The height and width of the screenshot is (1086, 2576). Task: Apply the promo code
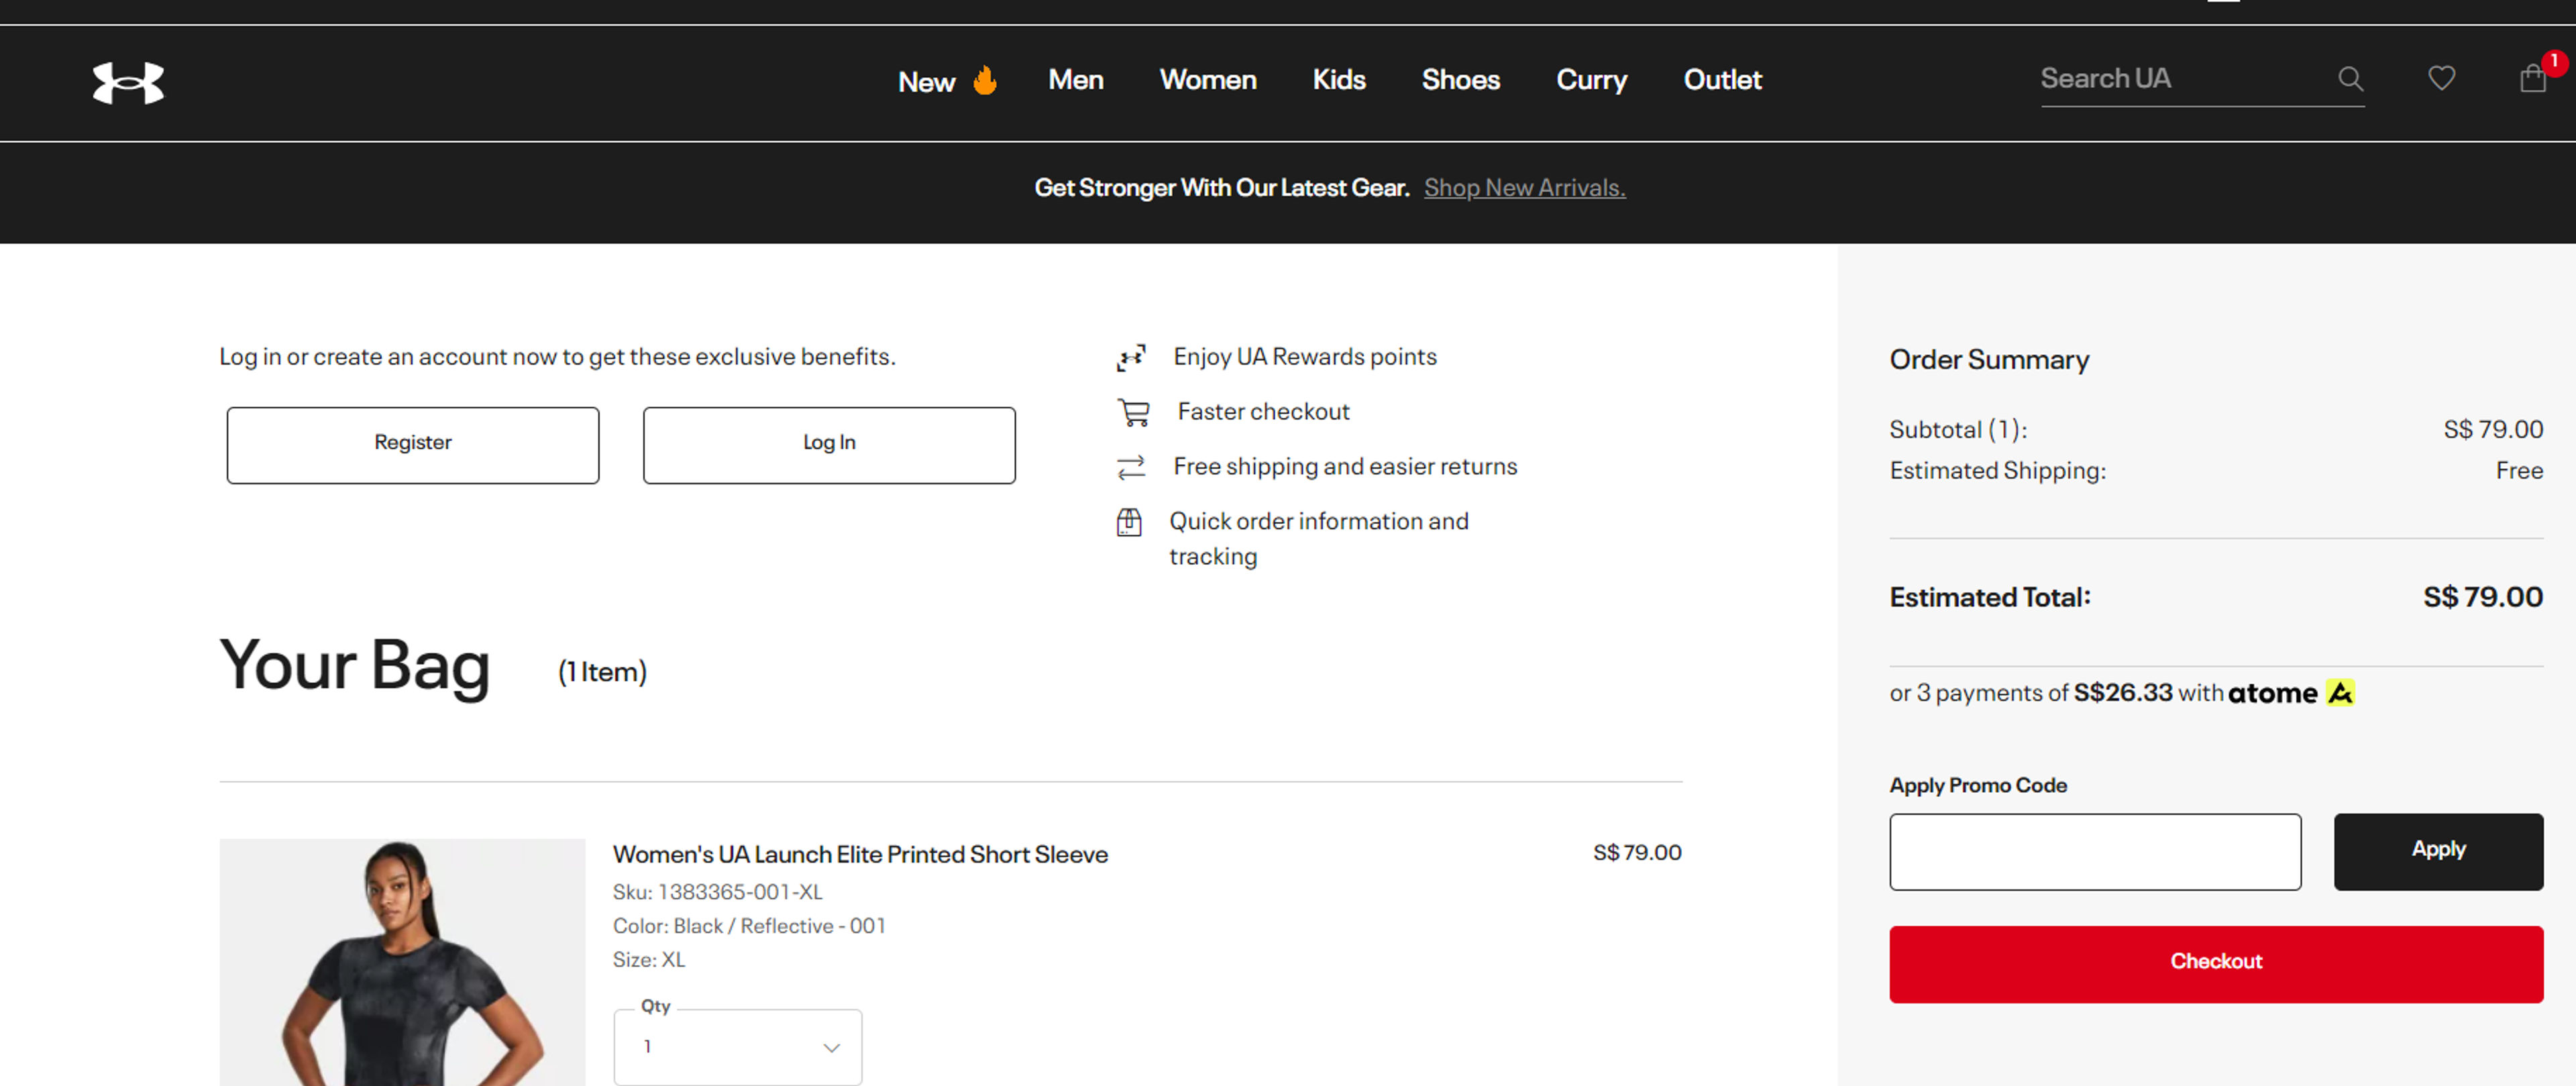(2438, 851)
